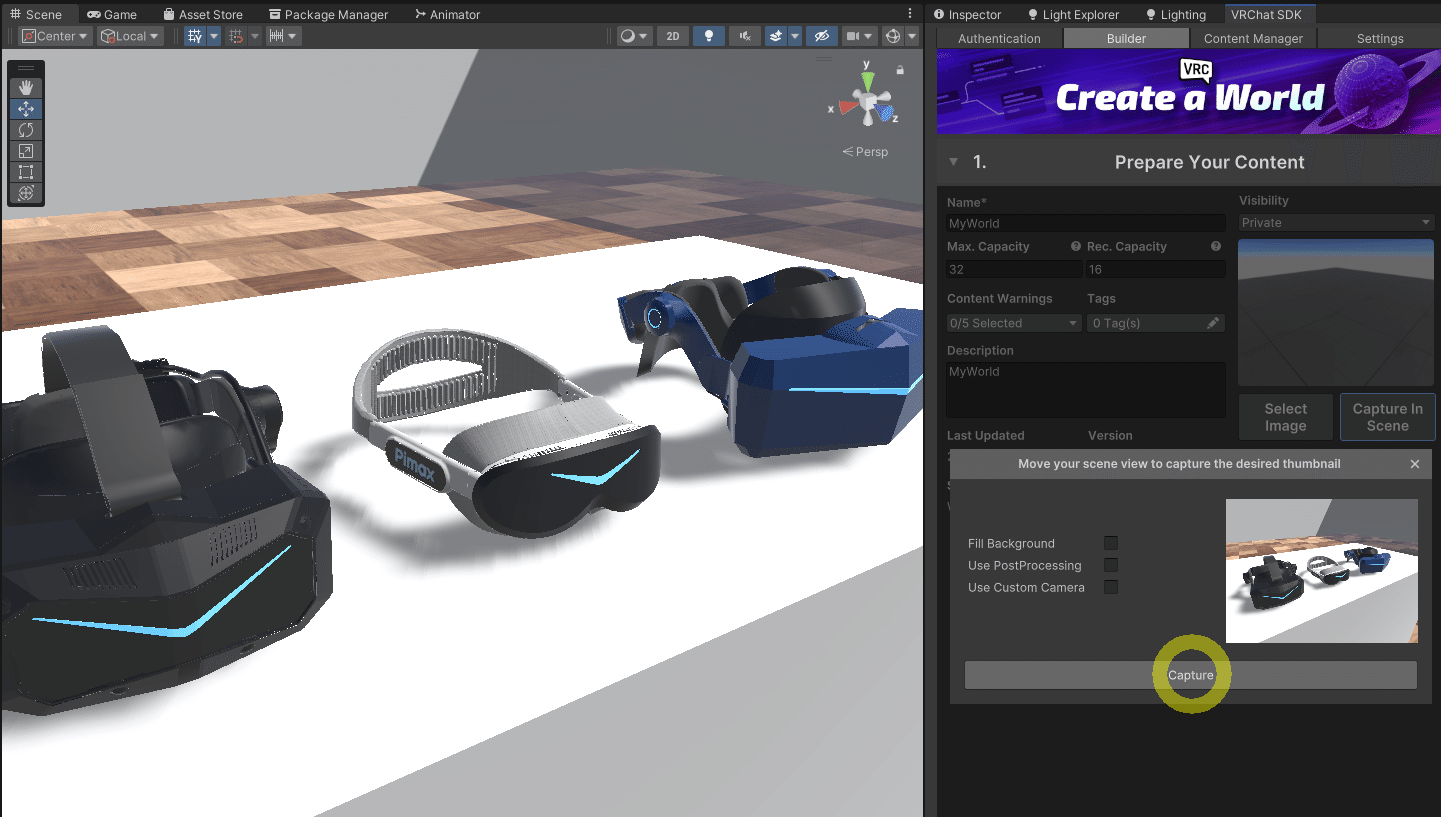This screenshot has width=1441, height=817.
Task: Click the Select Image button
Action: [1285, 417]
